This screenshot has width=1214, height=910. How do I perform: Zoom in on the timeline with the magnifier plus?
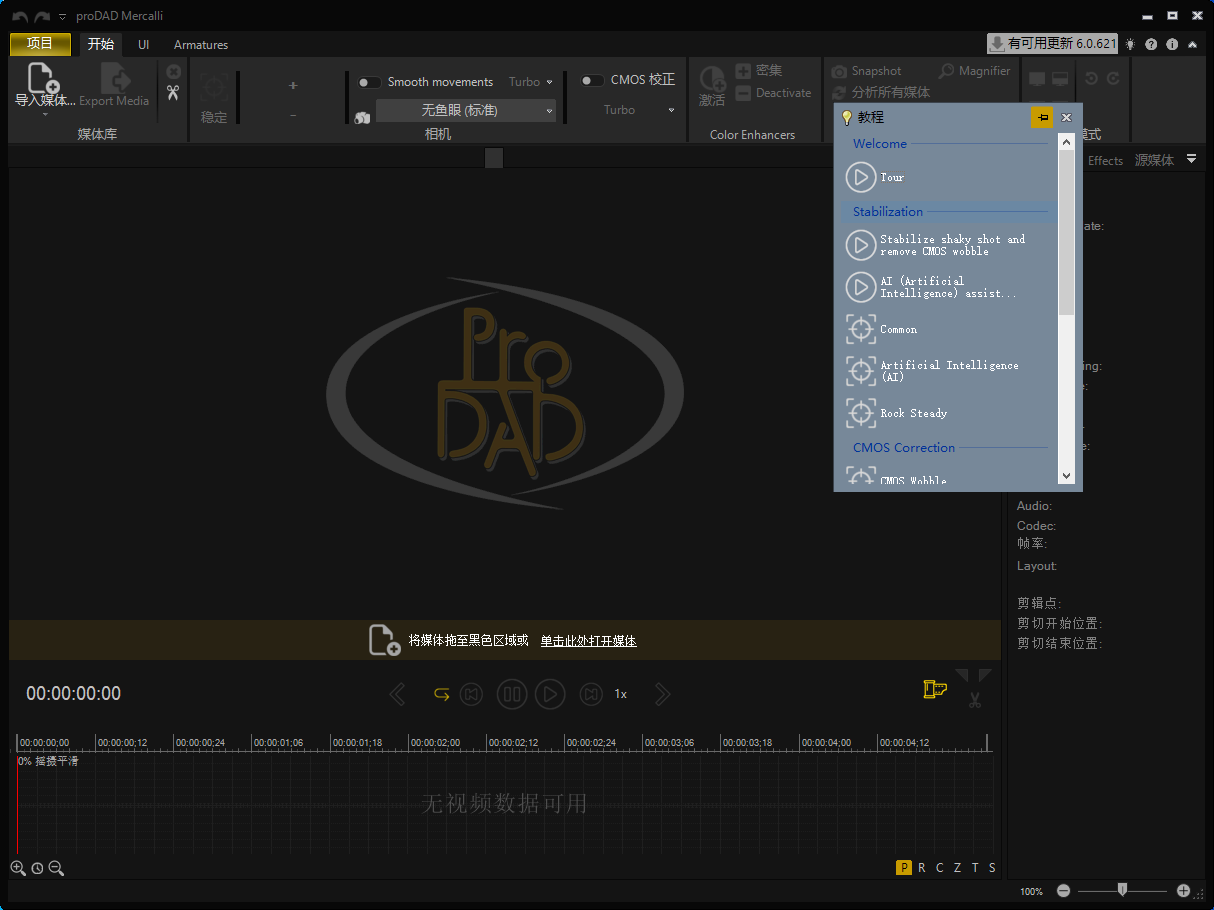tap(18, 868)
